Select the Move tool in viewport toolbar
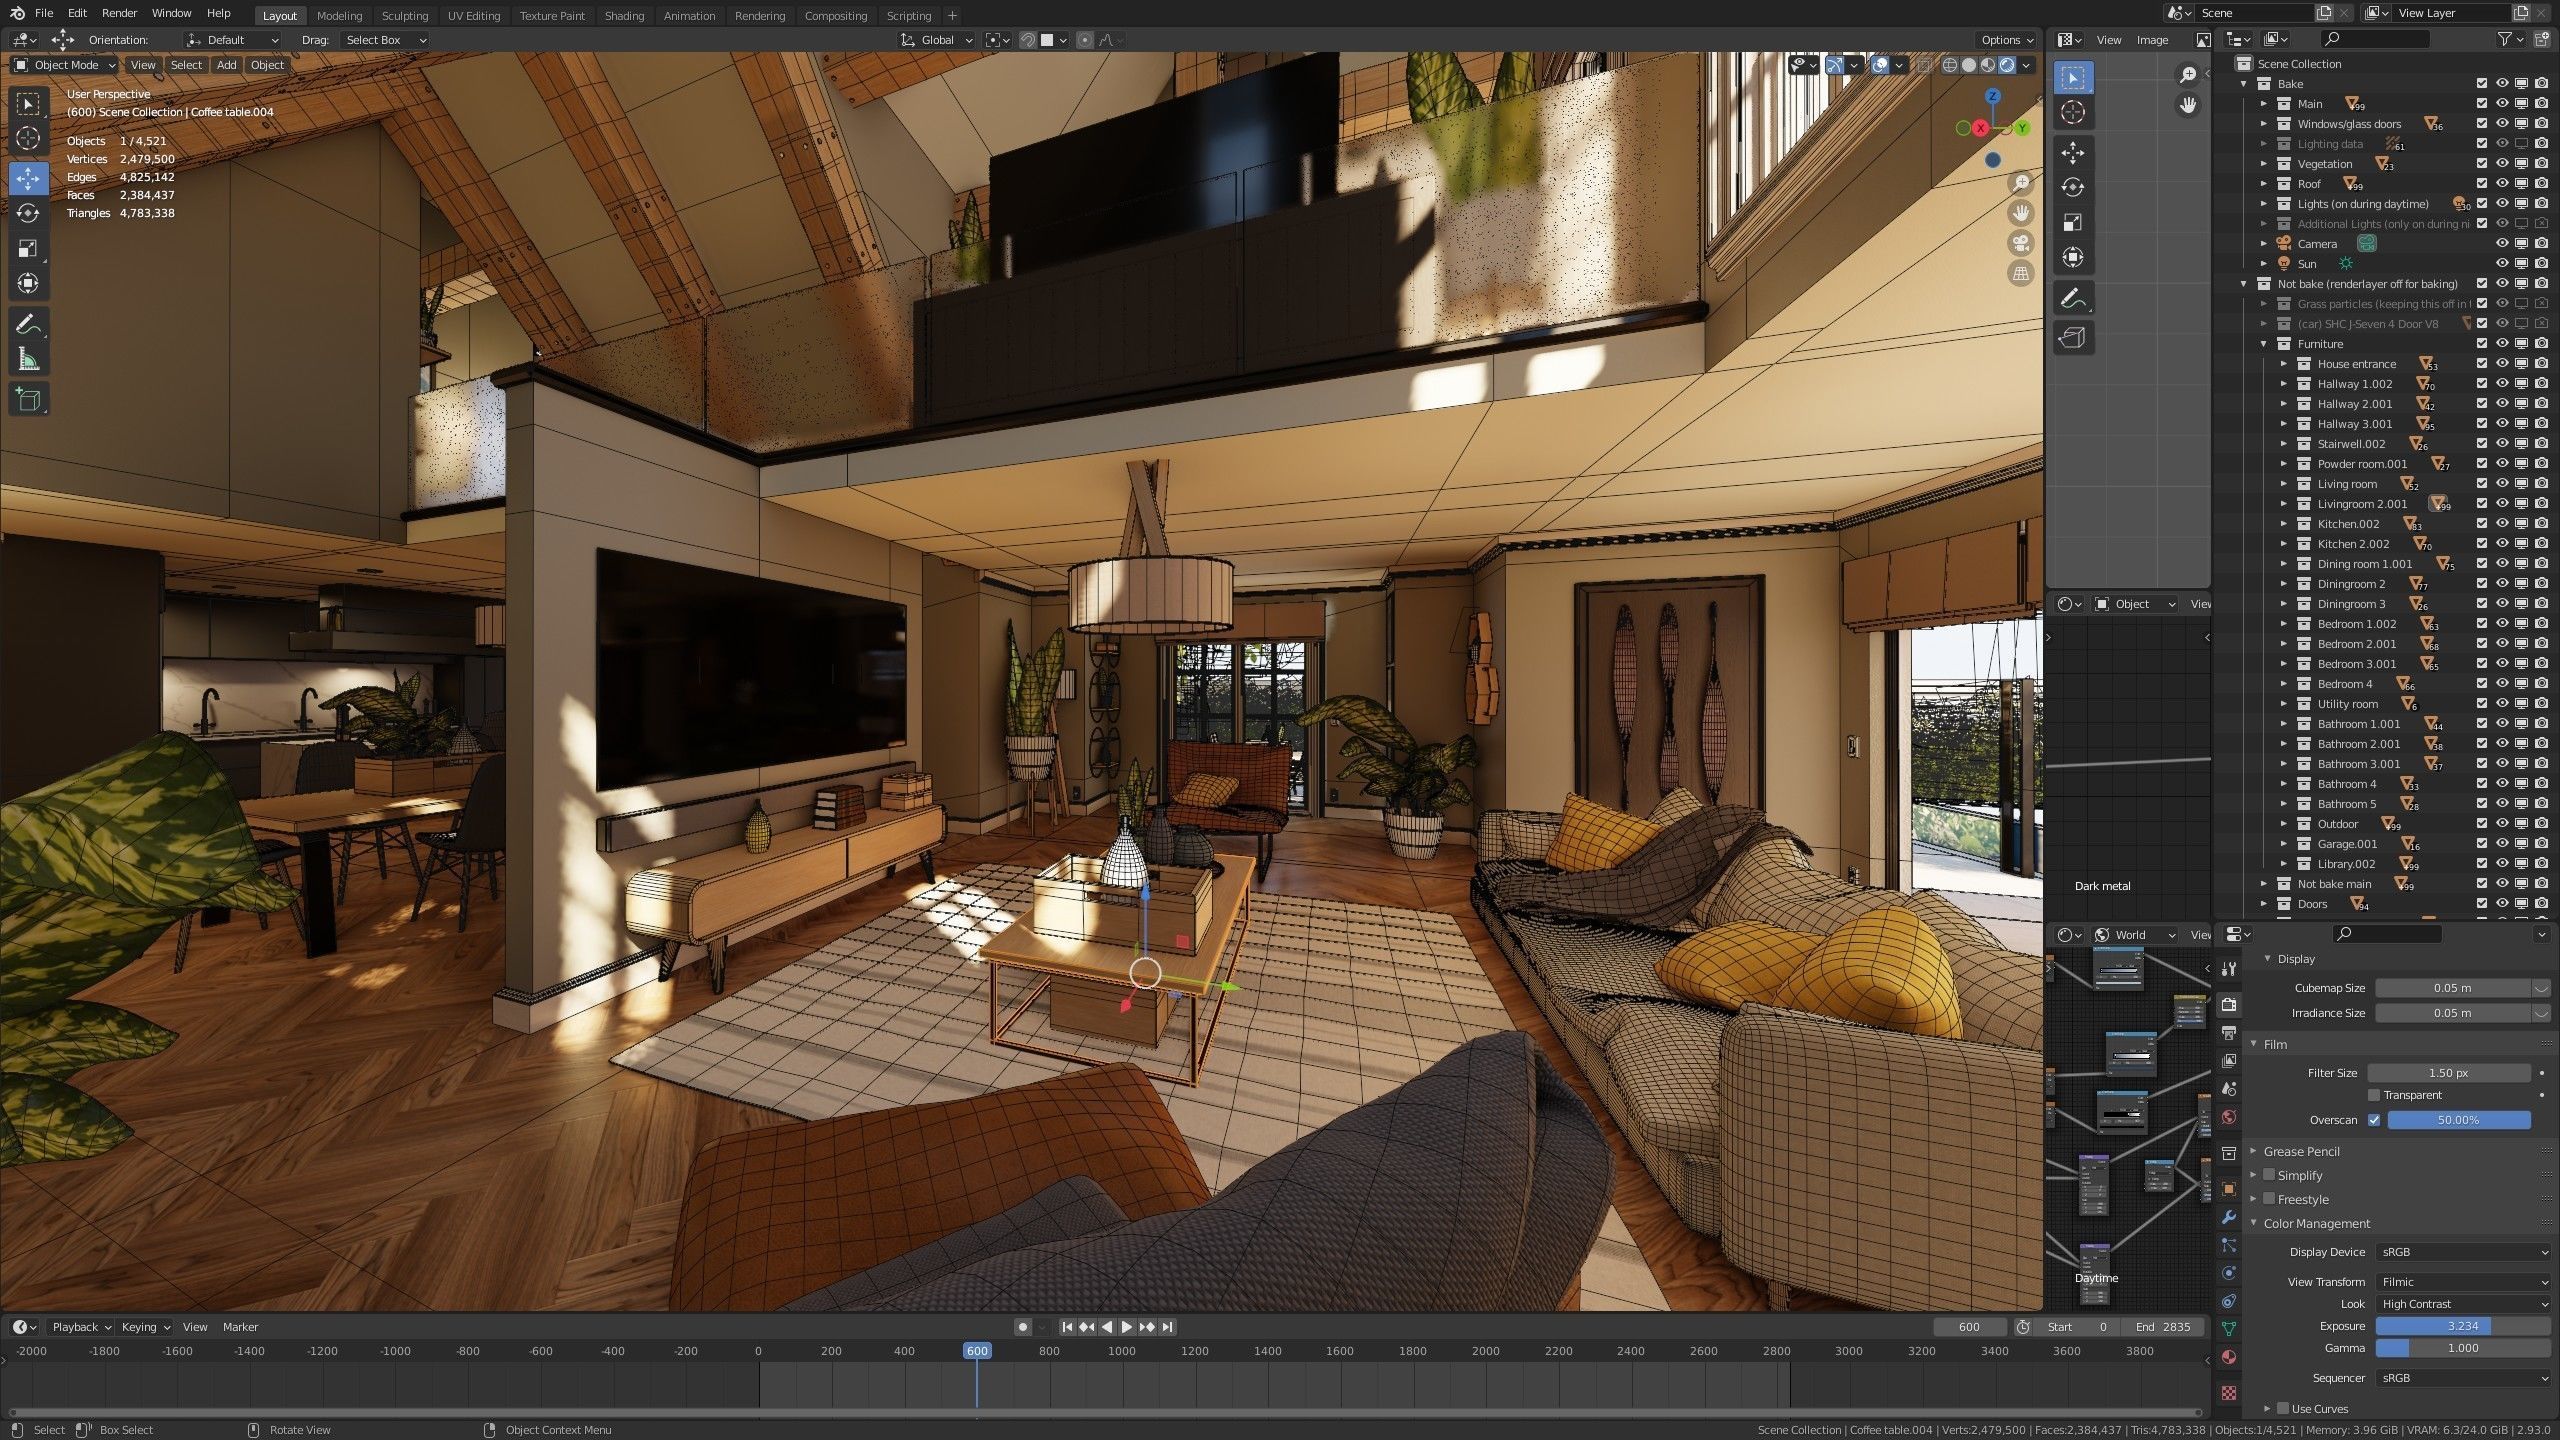The height and width of the screenshot is (1440, 2560). pyautogui.click(x=28, y=178)
